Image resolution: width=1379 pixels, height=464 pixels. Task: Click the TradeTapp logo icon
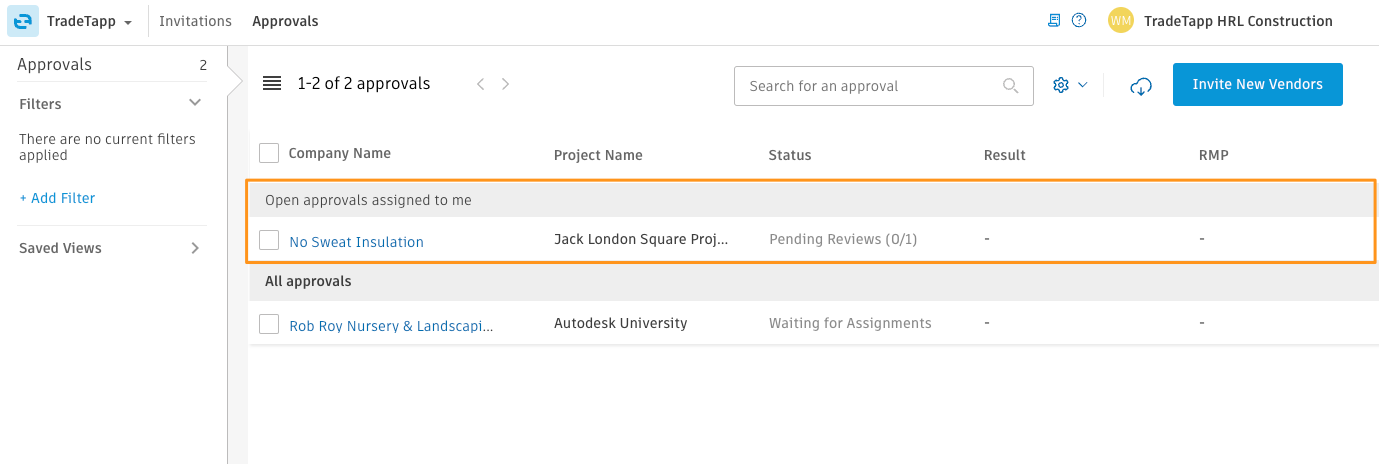click(23, 21)
